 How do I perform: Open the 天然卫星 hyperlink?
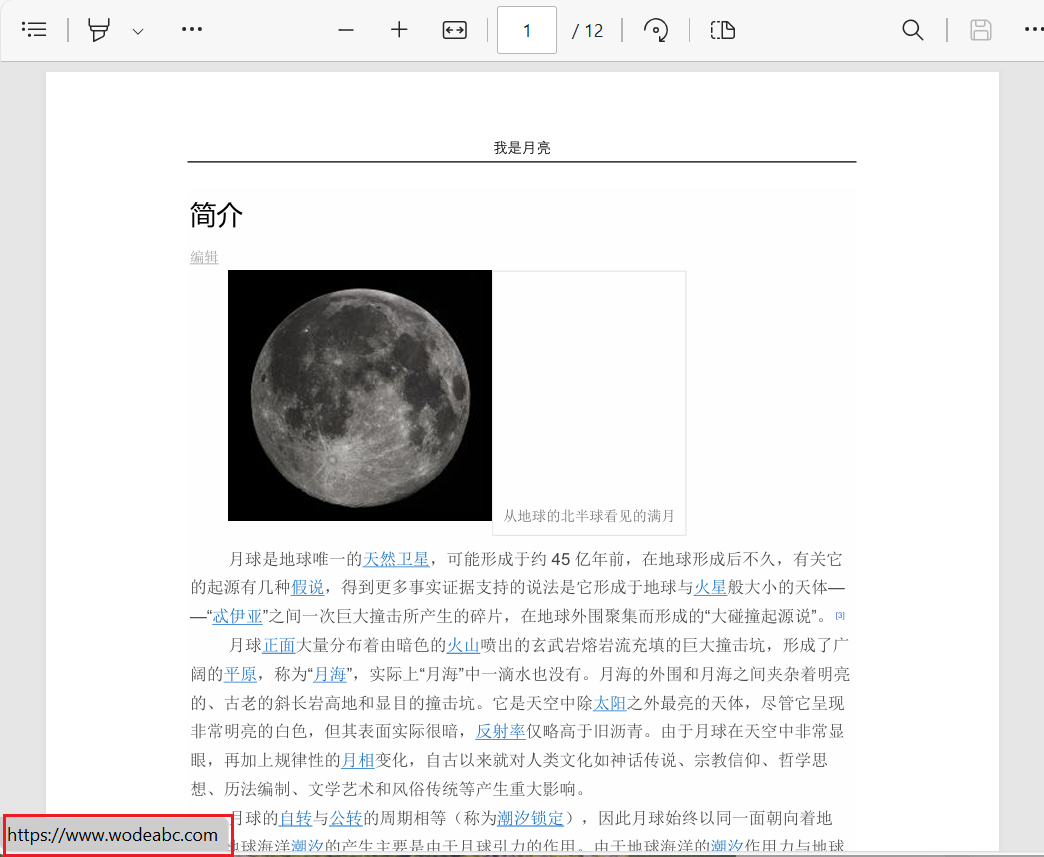(x=396, y=559)
